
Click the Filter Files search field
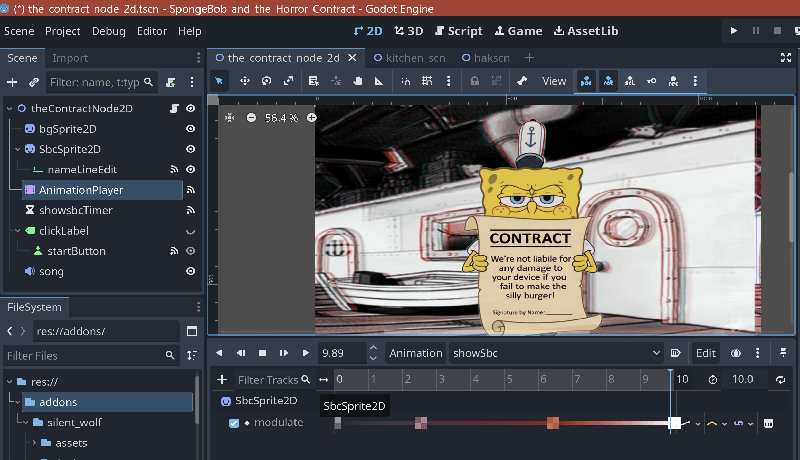point(91,355)
